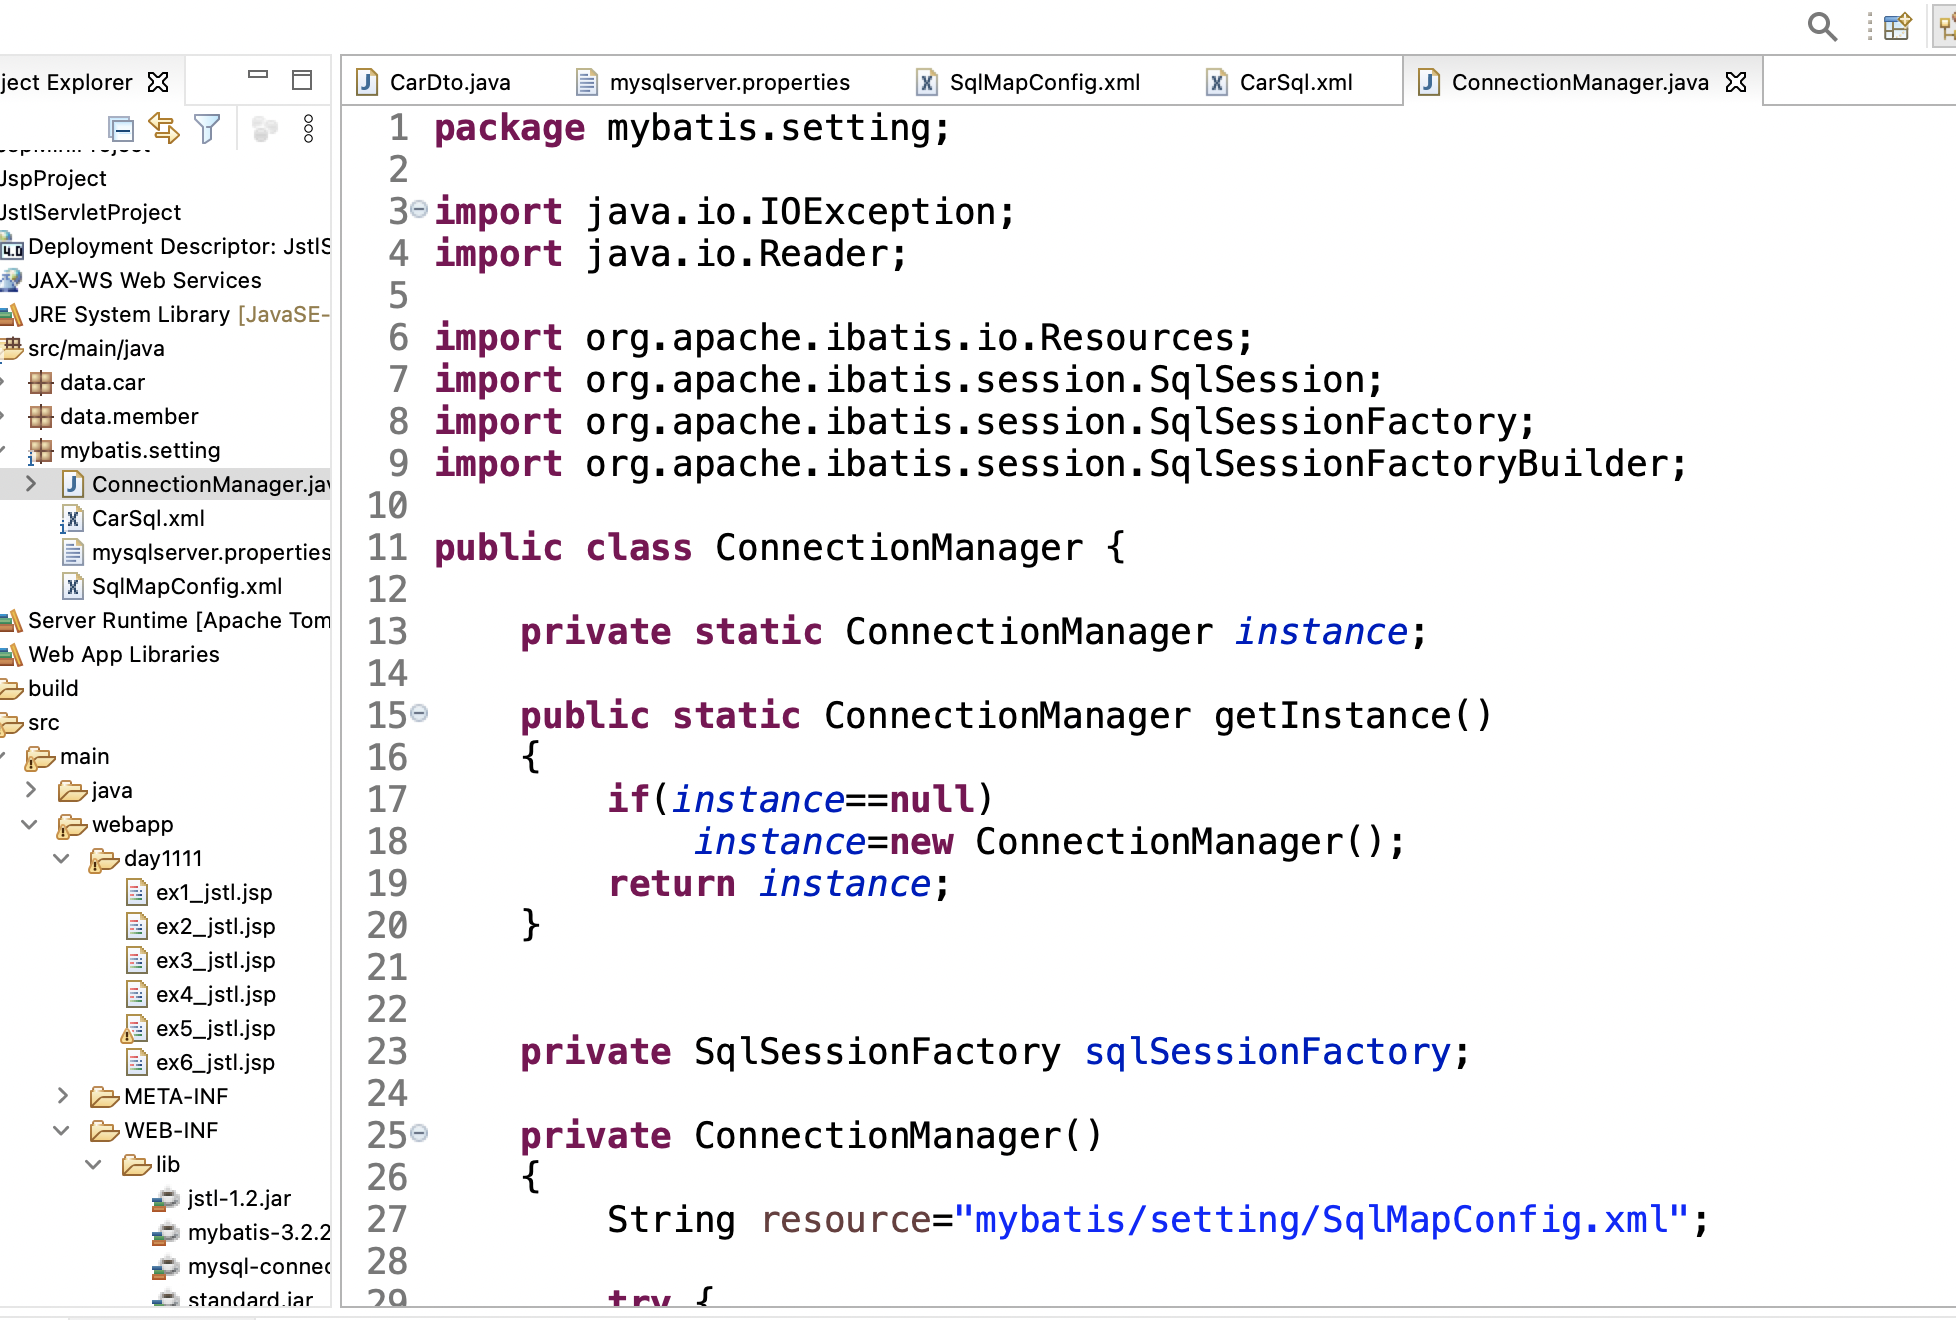
Task: Expand the META-INF folder
Action: pyautogui.click(x=62, y=1096)
